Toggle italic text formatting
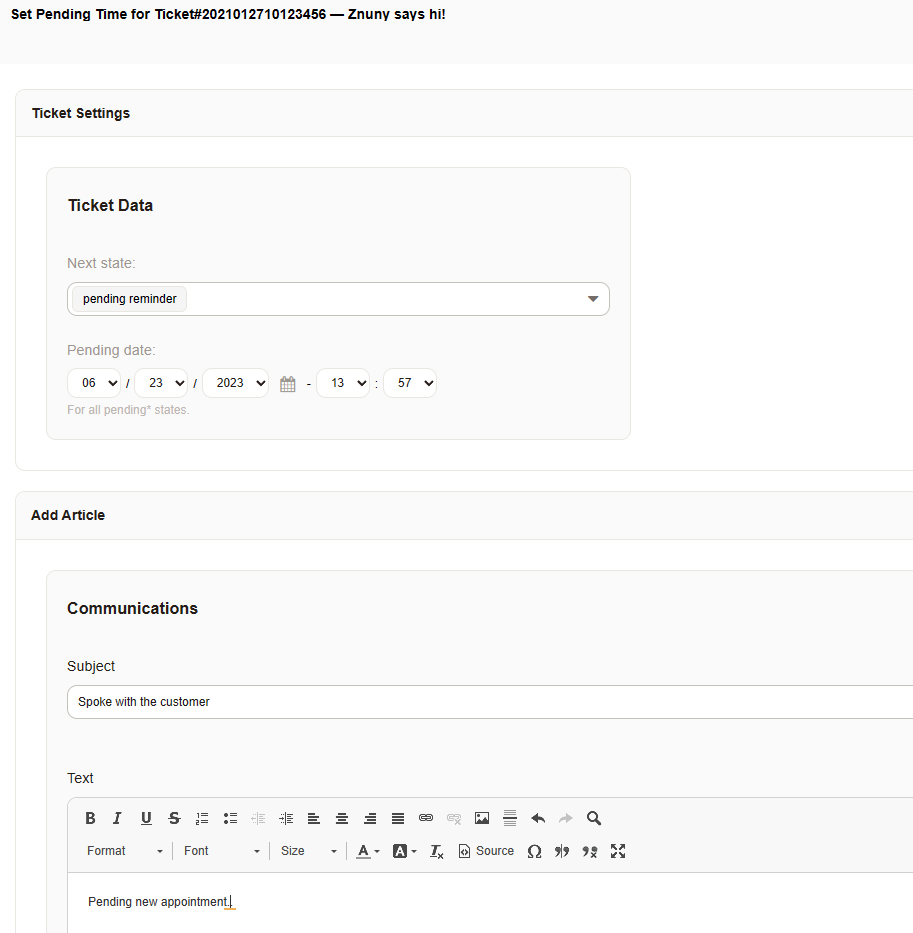This screenshot has width=913, height=933. click(x=117, y=818)
